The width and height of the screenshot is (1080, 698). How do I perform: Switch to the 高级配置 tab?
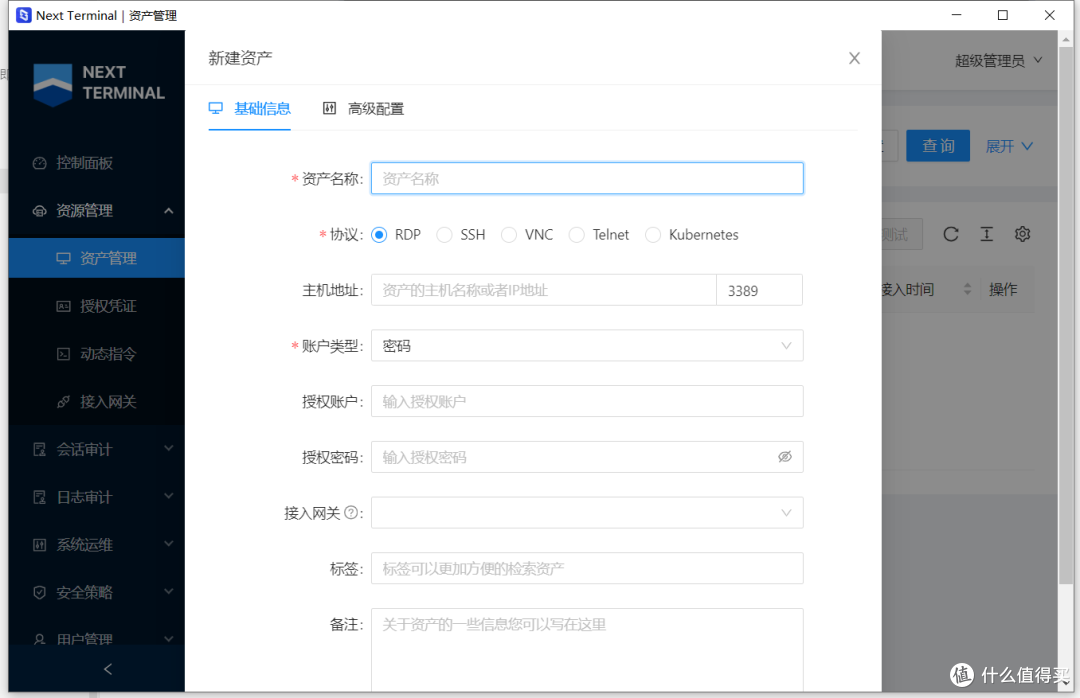363,108
